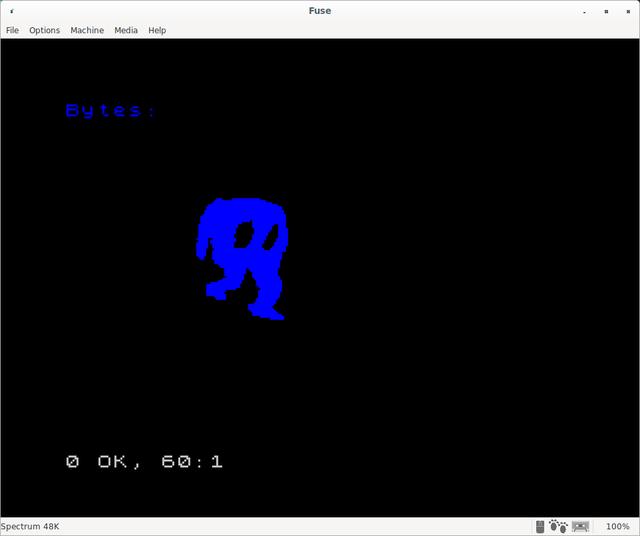Click the window menu icon in title bar
This screenshot has width=640, height=536.
pyautogui.click(x=11, y=11)
